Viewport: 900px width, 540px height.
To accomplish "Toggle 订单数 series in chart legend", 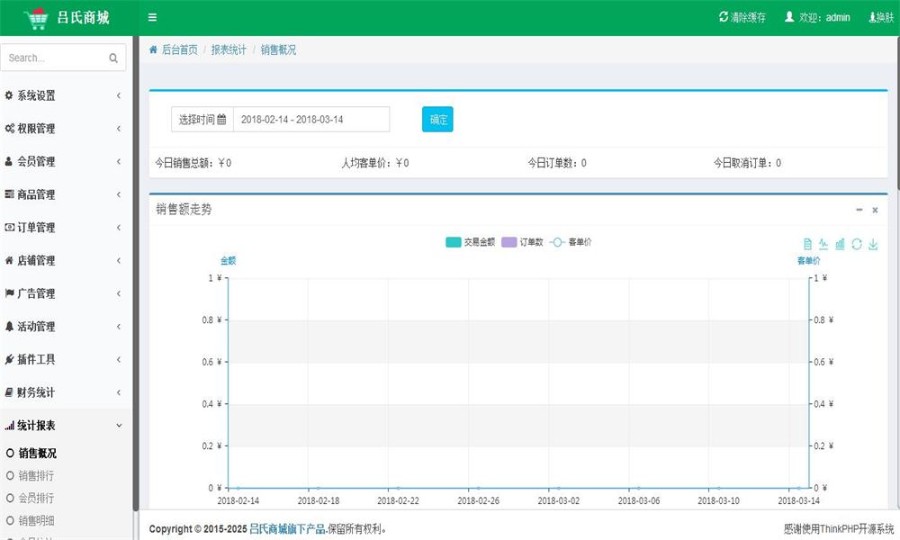I will (x=525, y=242).
